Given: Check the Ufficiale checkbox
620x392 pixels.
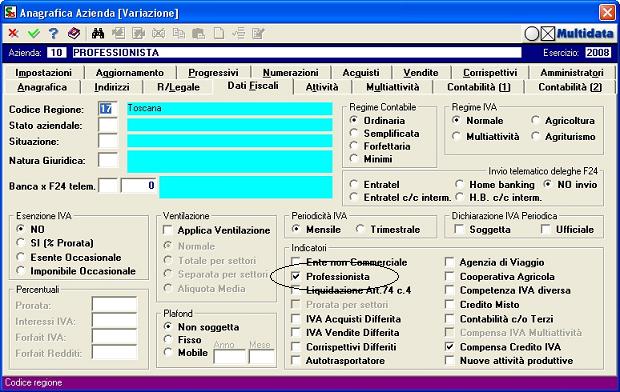Looking at the screenshot, I should pos(545,229).
